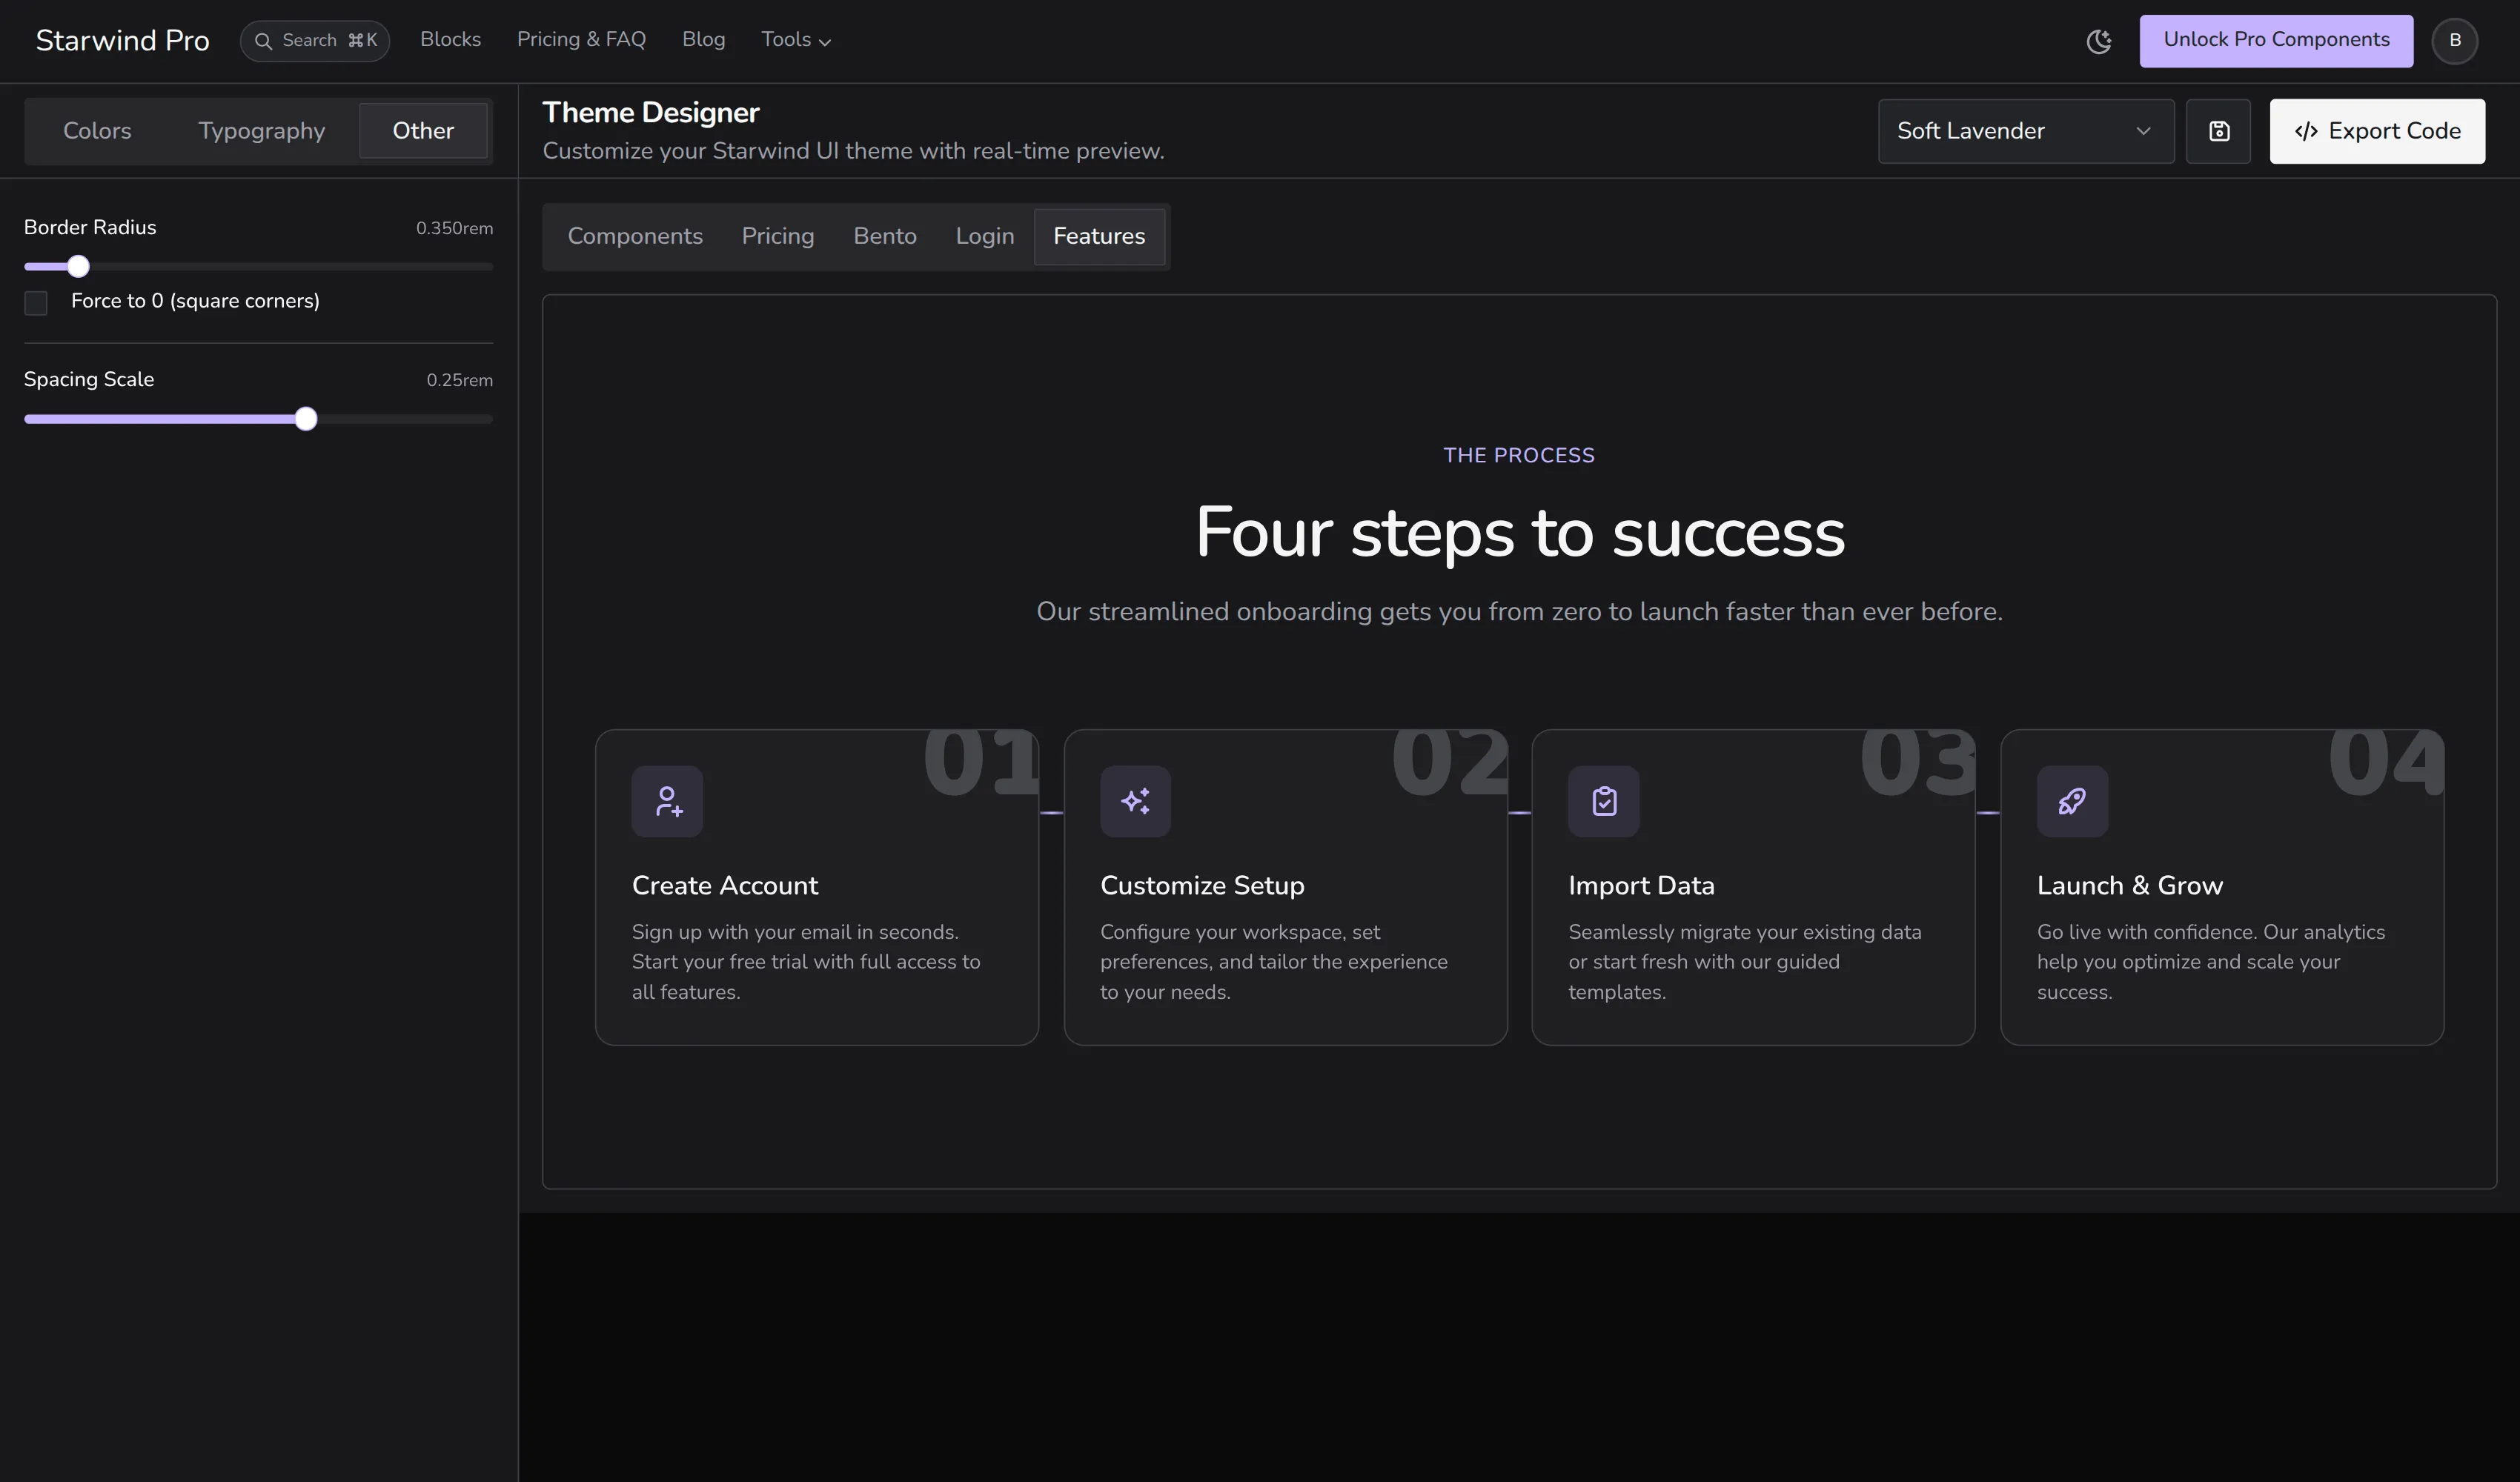
Task: Enable Force to 0 square corners
Action: point(36,302)
